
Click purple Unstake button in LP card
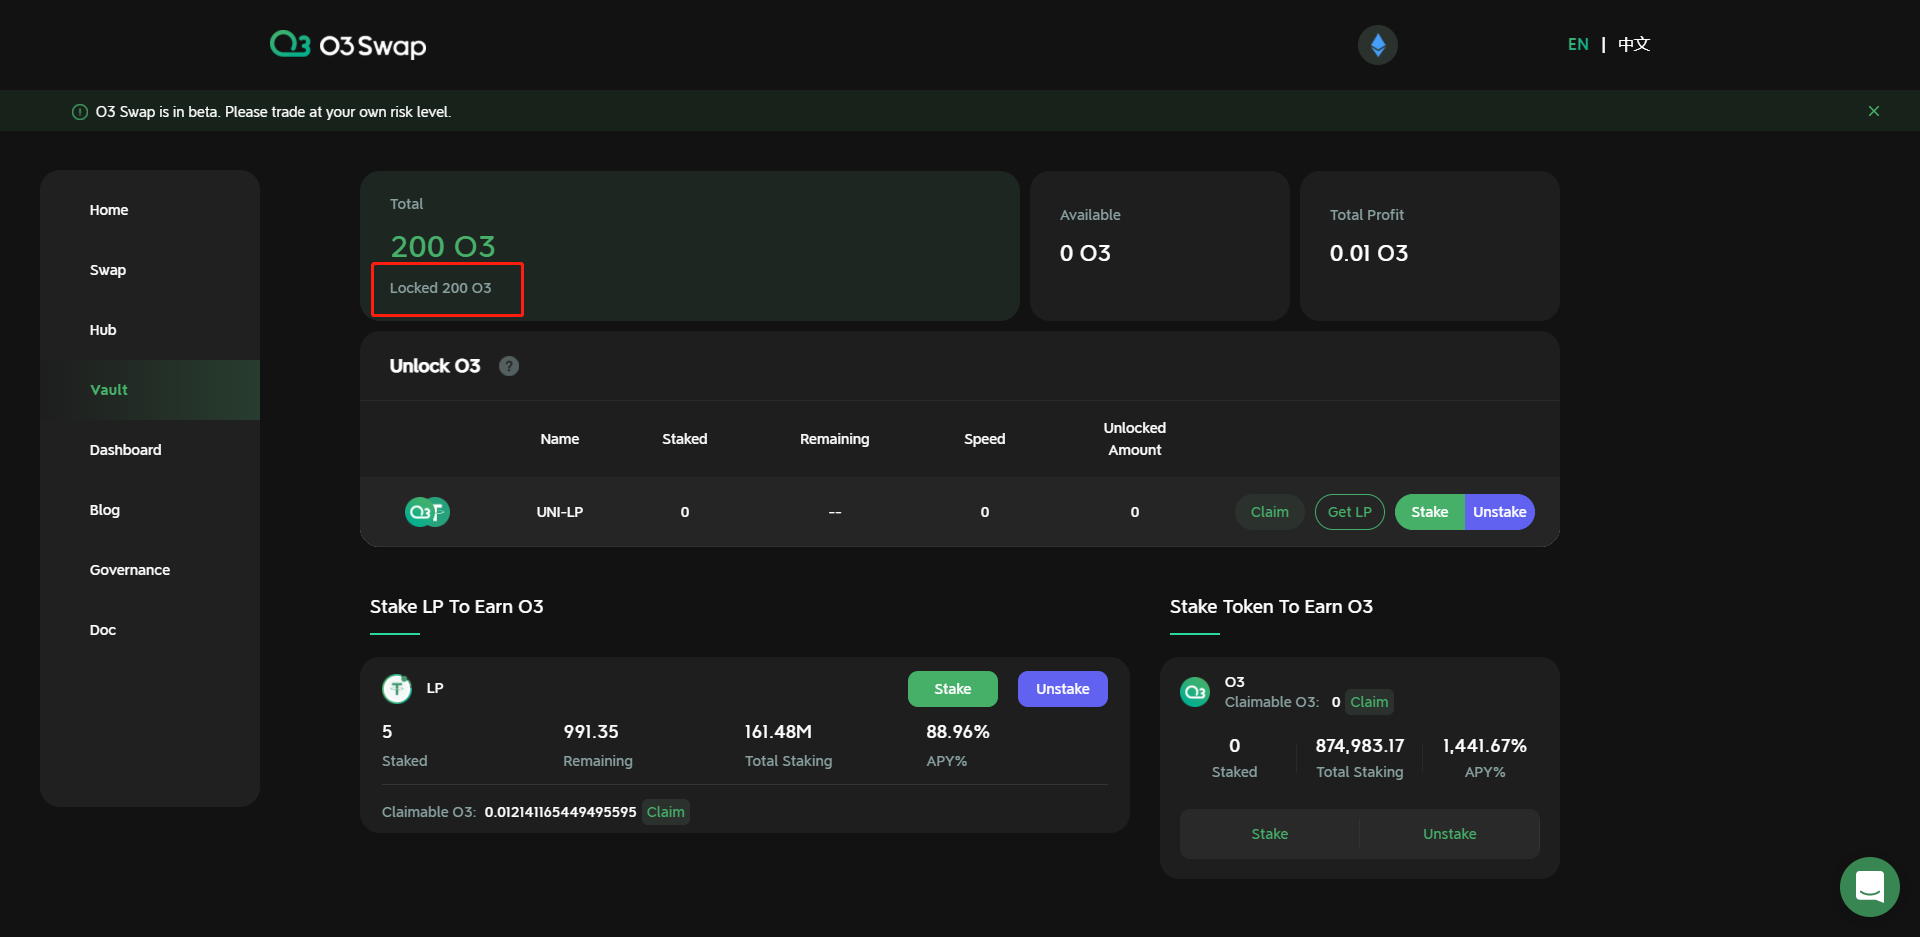pyautogui.click(x=1063, y=689)
